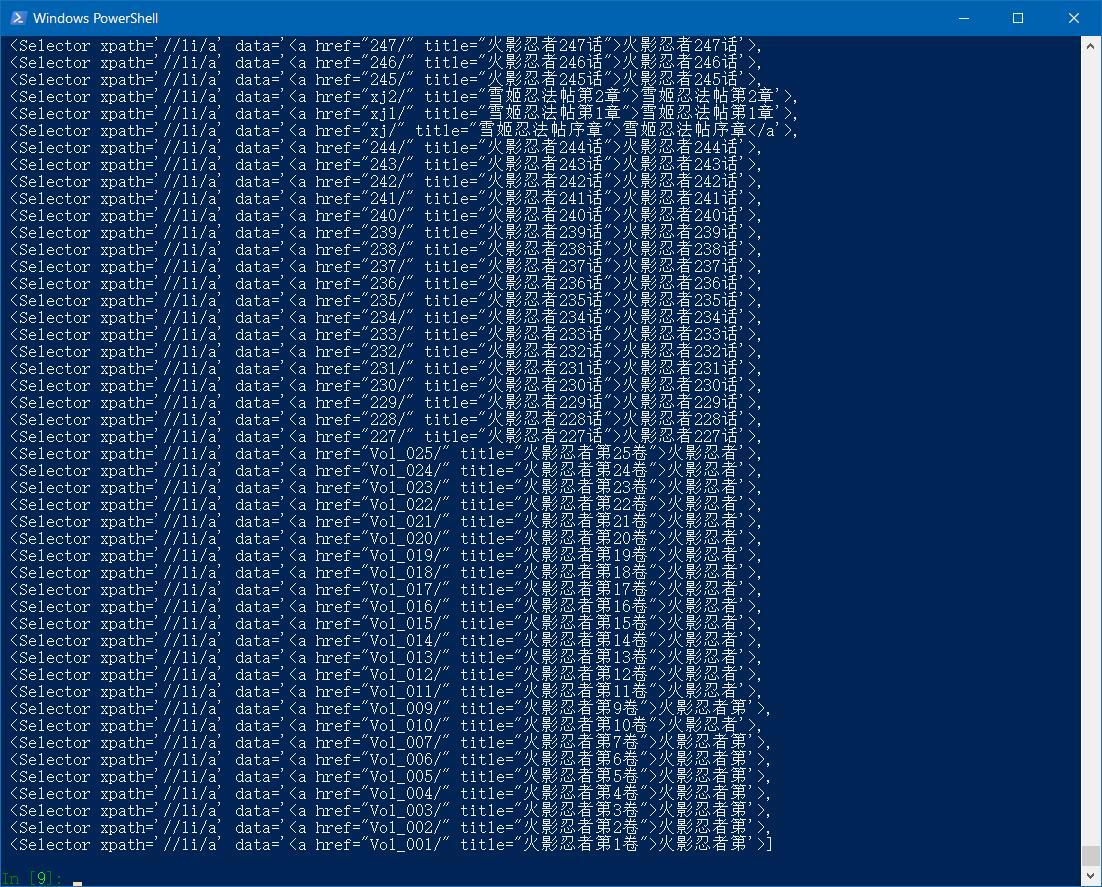Click the line with href="244/"
This screenshot has height=887, width=1102.
[386, 148]
